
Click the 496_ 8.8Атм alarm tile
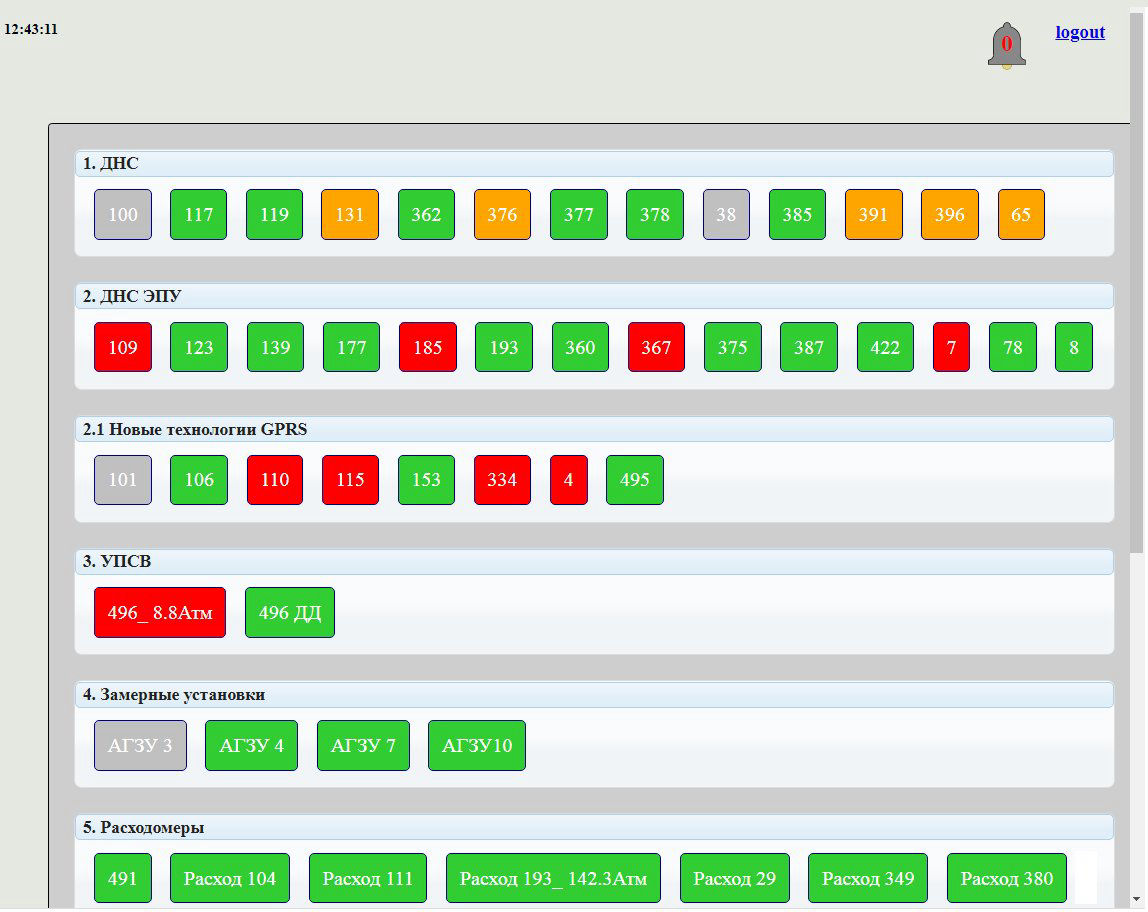159,612
